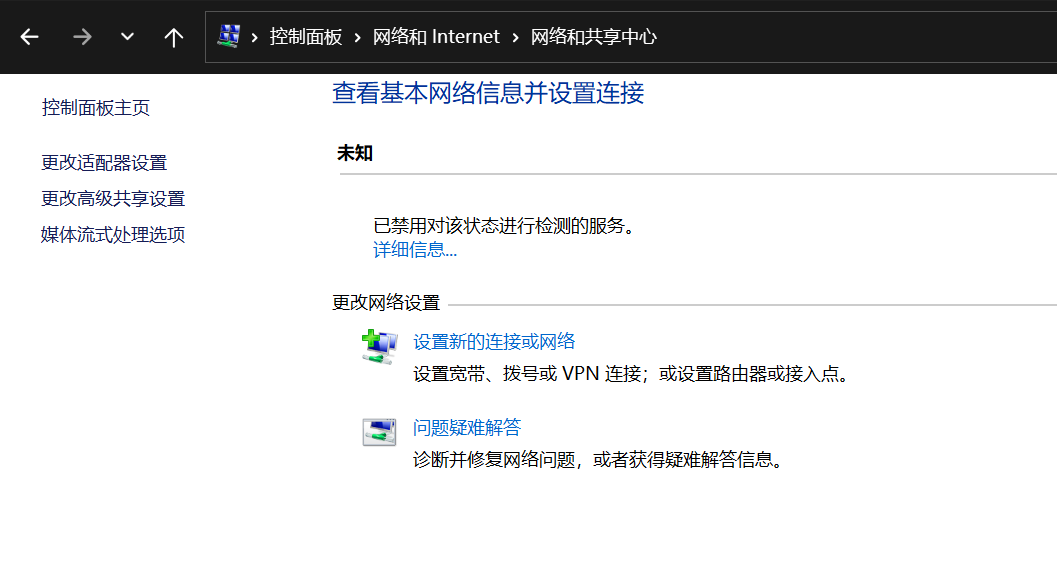Select 网络和共享中心 in the breadcrumb
Screen dimensions: 1057x576
[593, 36]
